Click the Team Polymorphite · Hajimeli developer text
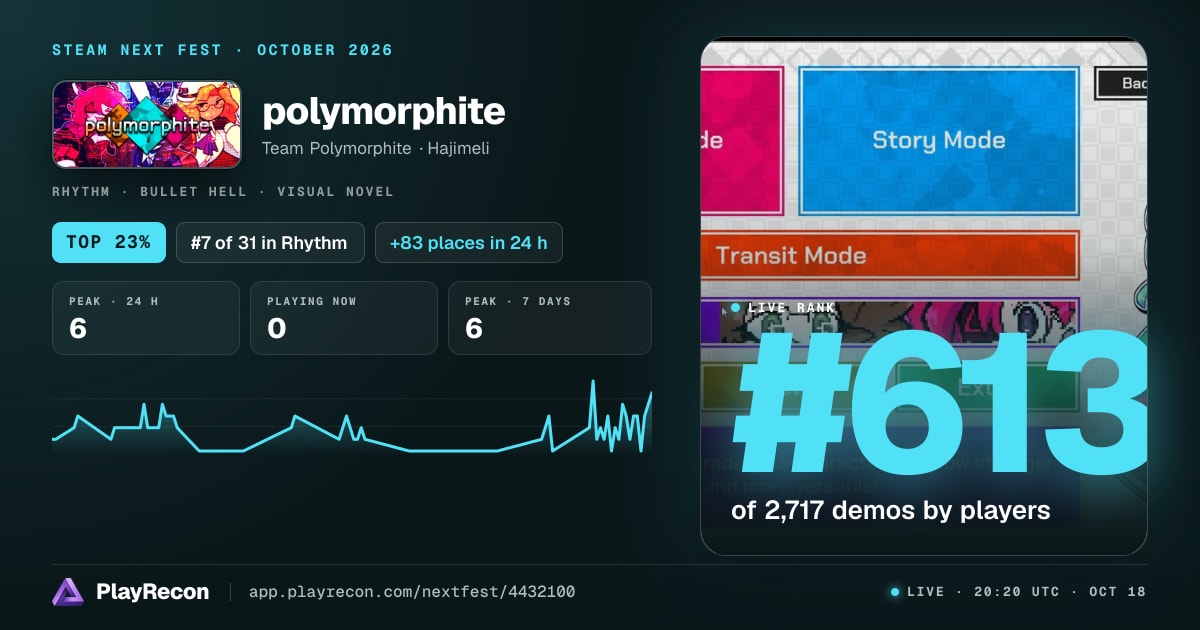 click(x=375, y=148)
